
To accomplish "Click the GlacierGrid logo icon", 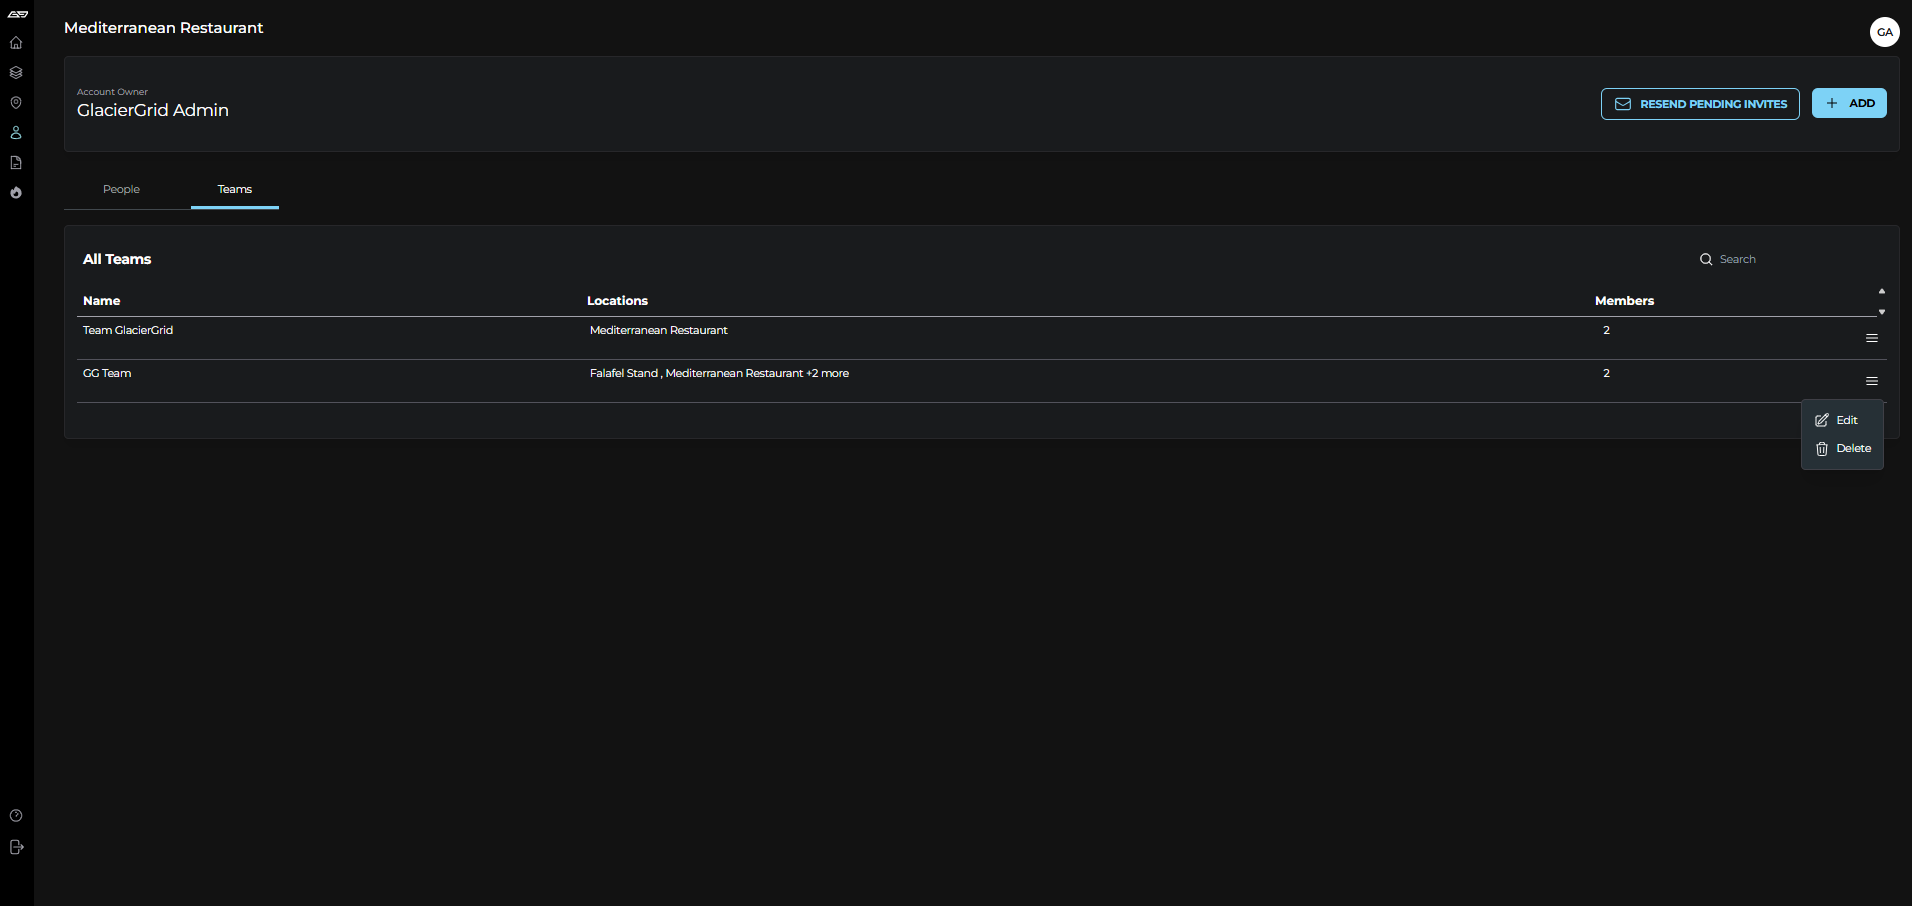I will pyautogui.click(x=16, y=14).
